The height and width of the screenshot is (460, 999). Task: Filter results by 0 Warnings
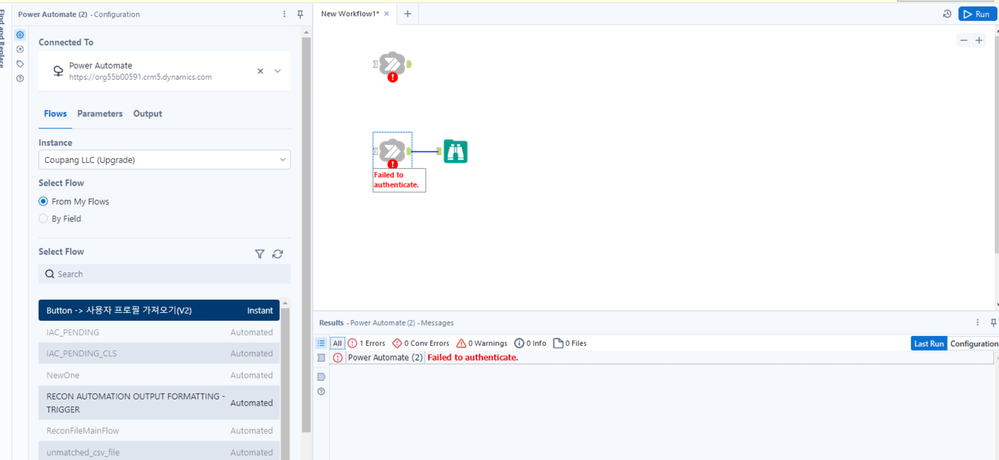[x=482, y=343]
